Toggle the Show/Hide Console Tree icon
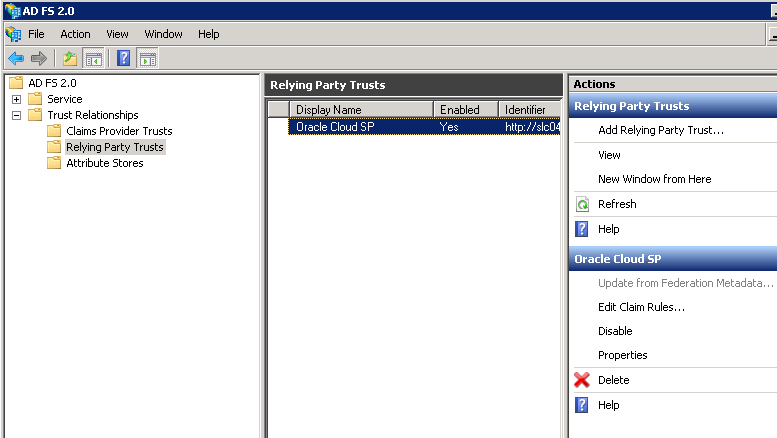The height and width of the screenshot is (438, 777). tap(93, 58)
